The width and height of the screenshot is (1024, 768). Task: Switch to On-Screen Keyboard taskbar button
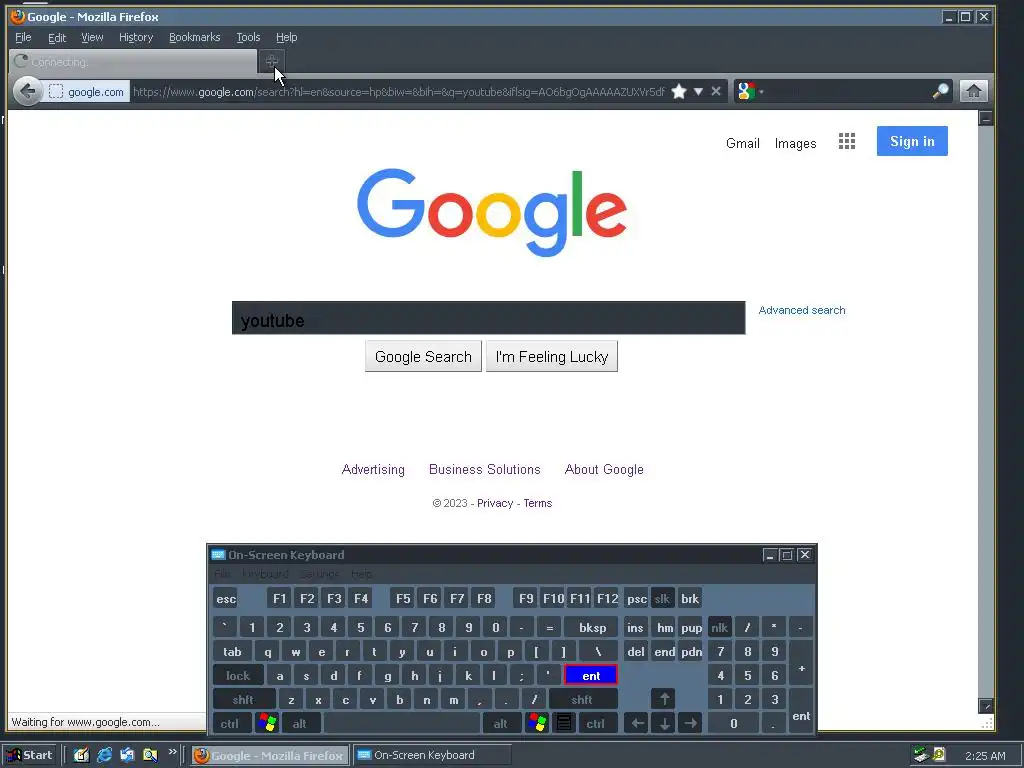(432, 755)
